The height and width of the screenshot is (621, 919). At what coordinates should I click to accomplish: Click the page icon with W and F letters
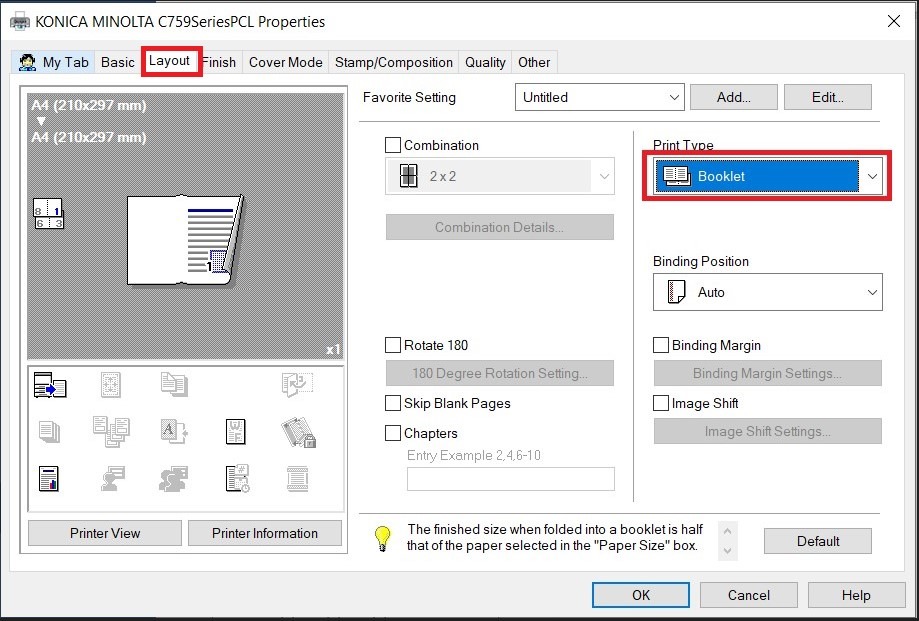[235, 432]
